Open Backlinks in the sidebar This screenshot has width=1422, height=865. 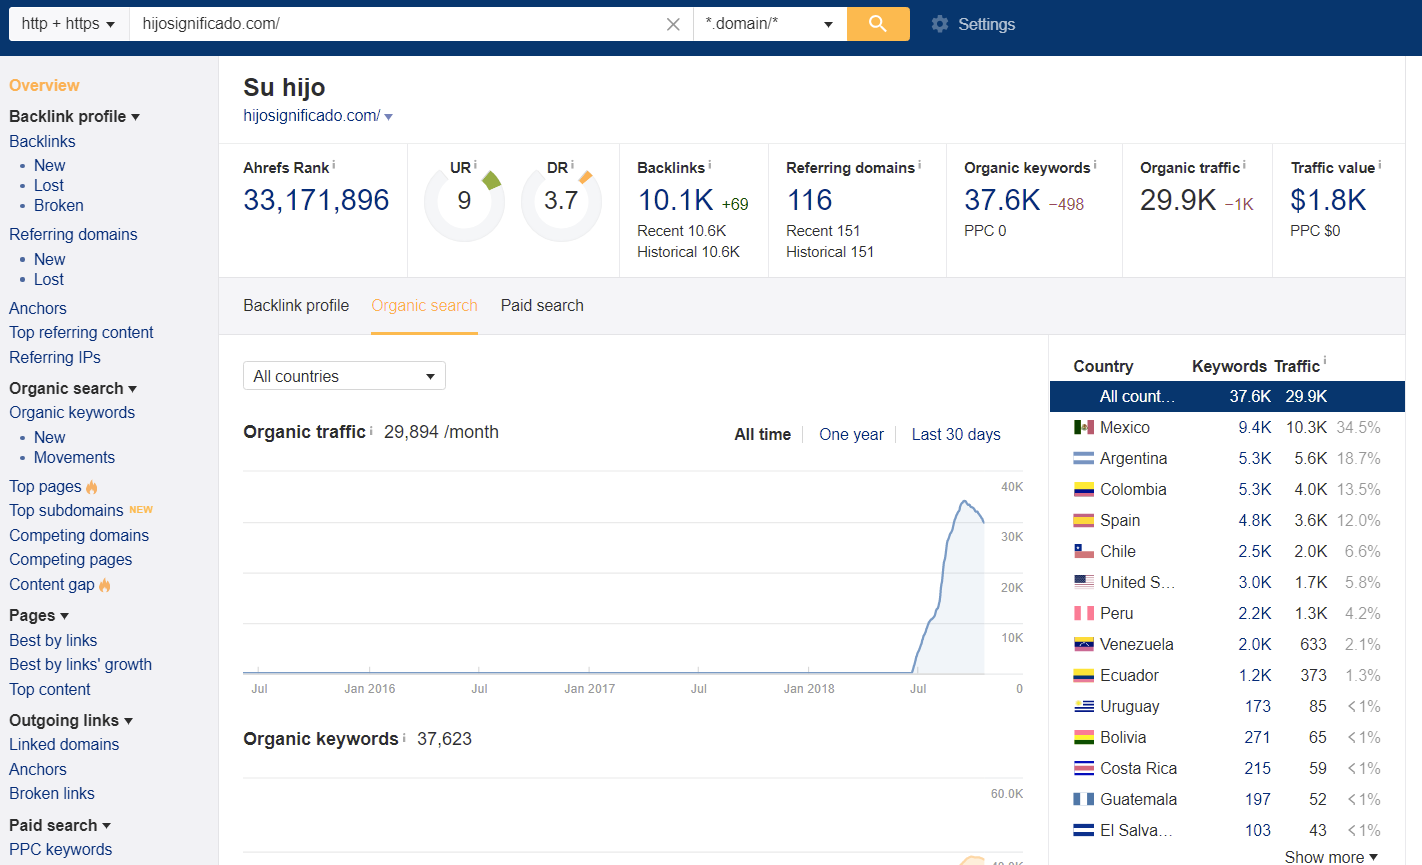pos(42,141)
